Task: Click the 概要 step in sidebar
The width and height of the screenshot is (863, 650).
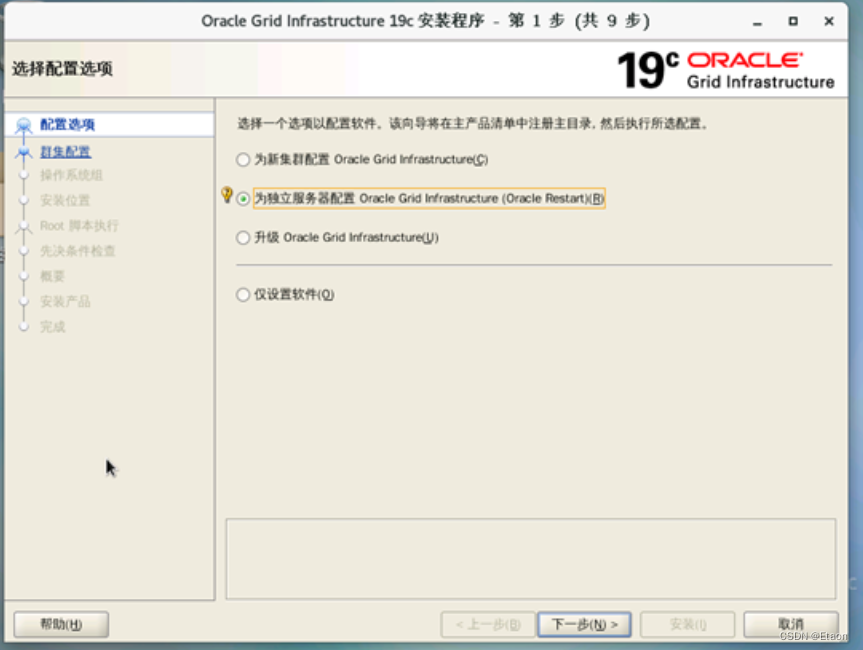Action: [x=52, y=276]
